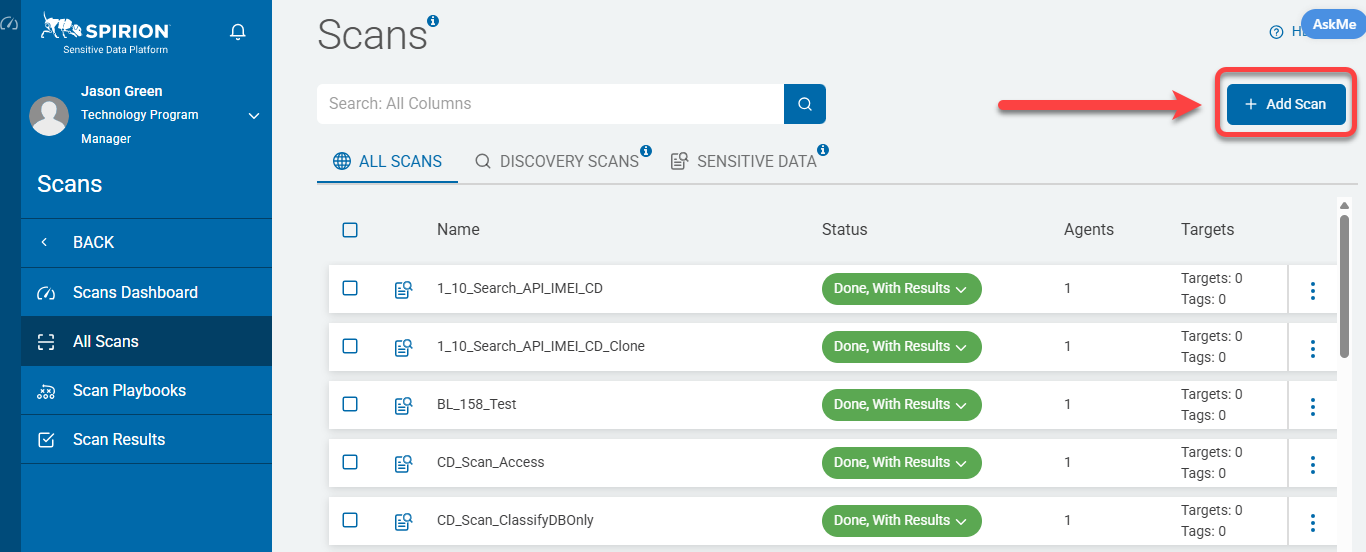Viewport: 1366px width, 552px height.
Task: Check the box for 1_10_Search_API_IMEI_CD_Clone
Action: pyautogui.click(x=350, y=346)
